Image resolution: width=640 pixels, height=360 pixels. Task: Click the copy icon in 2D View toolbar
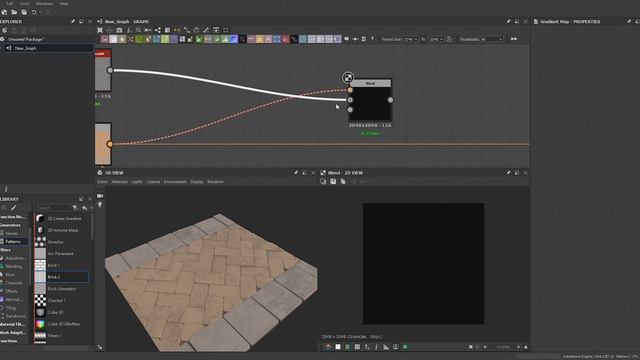(x=343, y=181)
